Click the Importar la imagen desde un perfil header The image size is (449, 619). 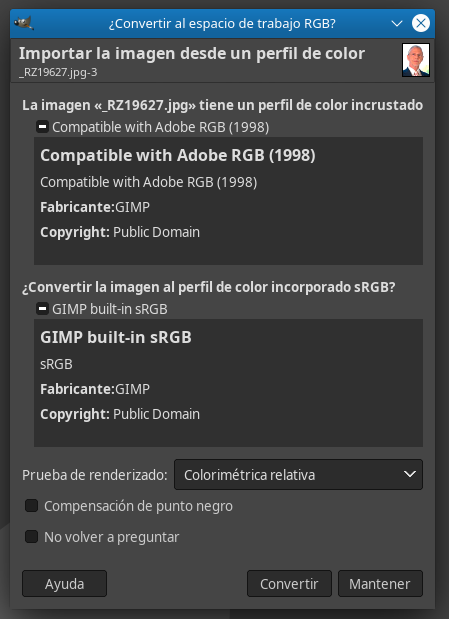(192, 53)
